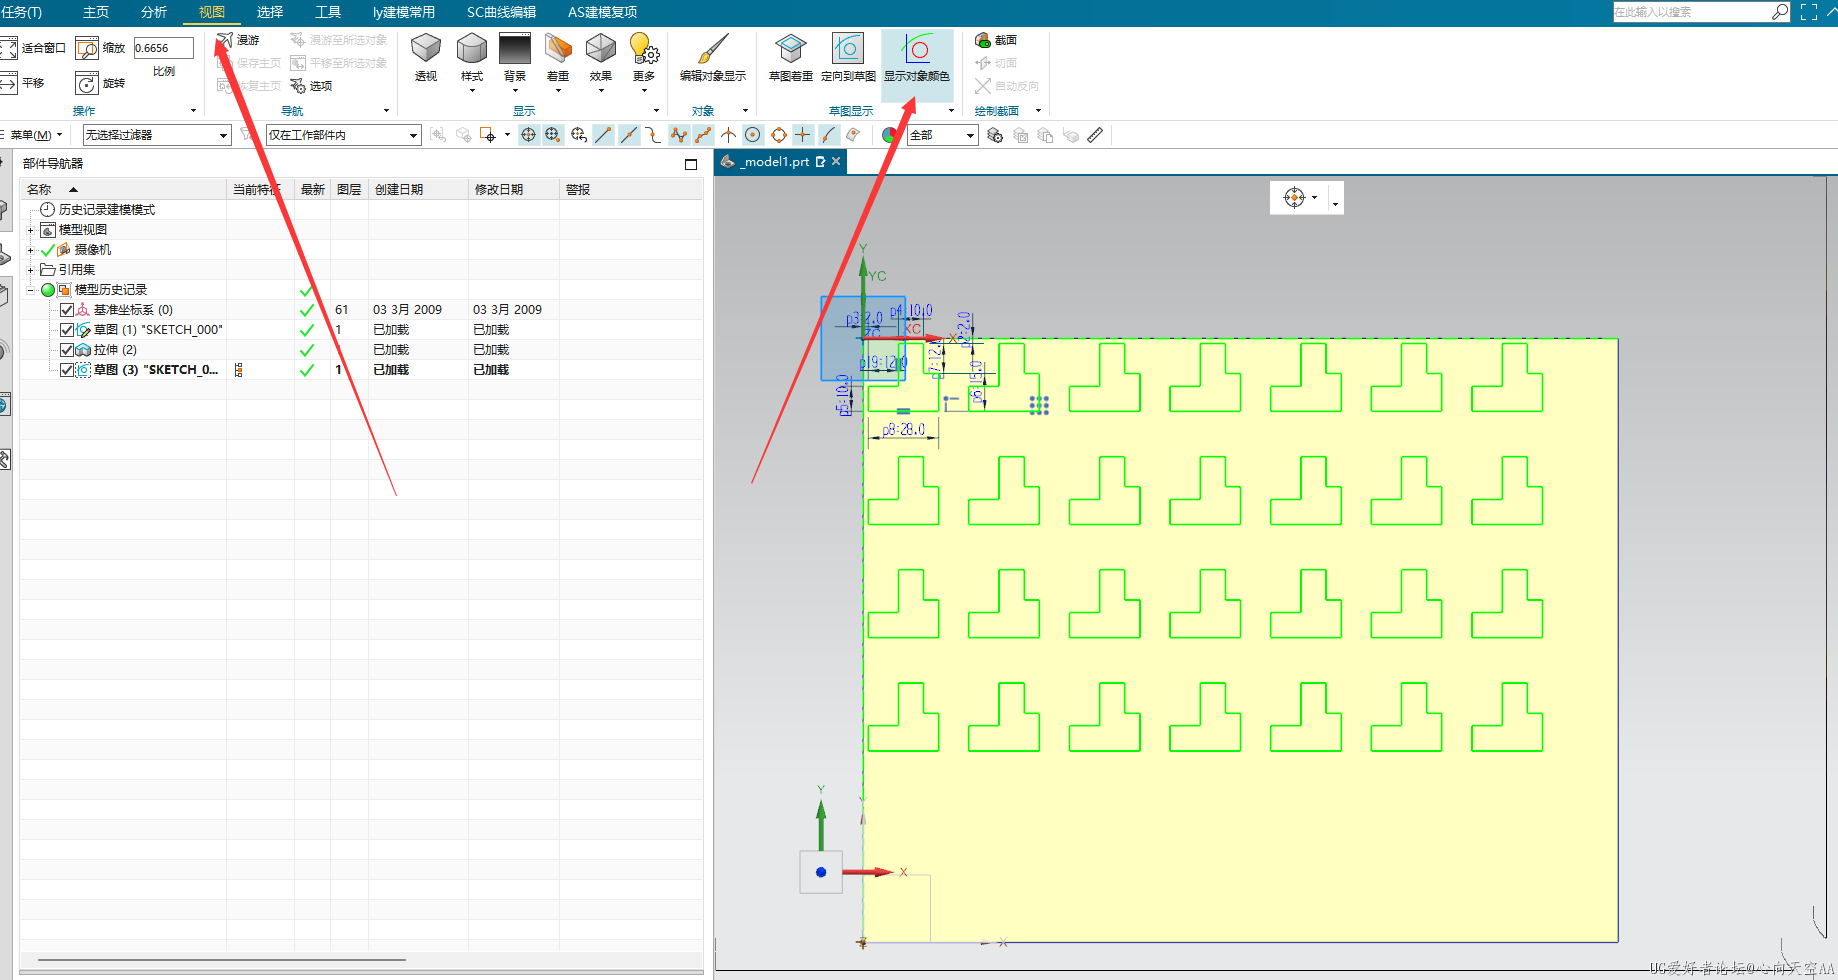The height and width of the screenshot is (980, 1838).
Task: Click the 修改日期 column header
Action: tap(514, 189)
